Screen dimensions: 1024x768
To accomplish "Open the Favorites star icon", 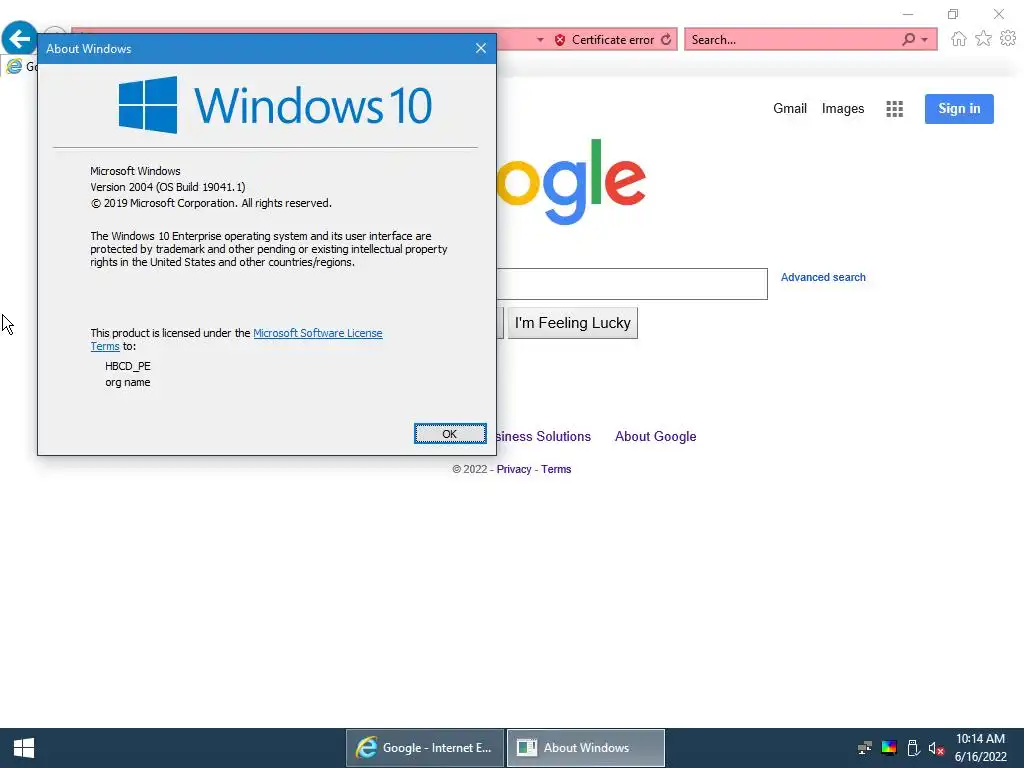I will (x=983, y=39).
